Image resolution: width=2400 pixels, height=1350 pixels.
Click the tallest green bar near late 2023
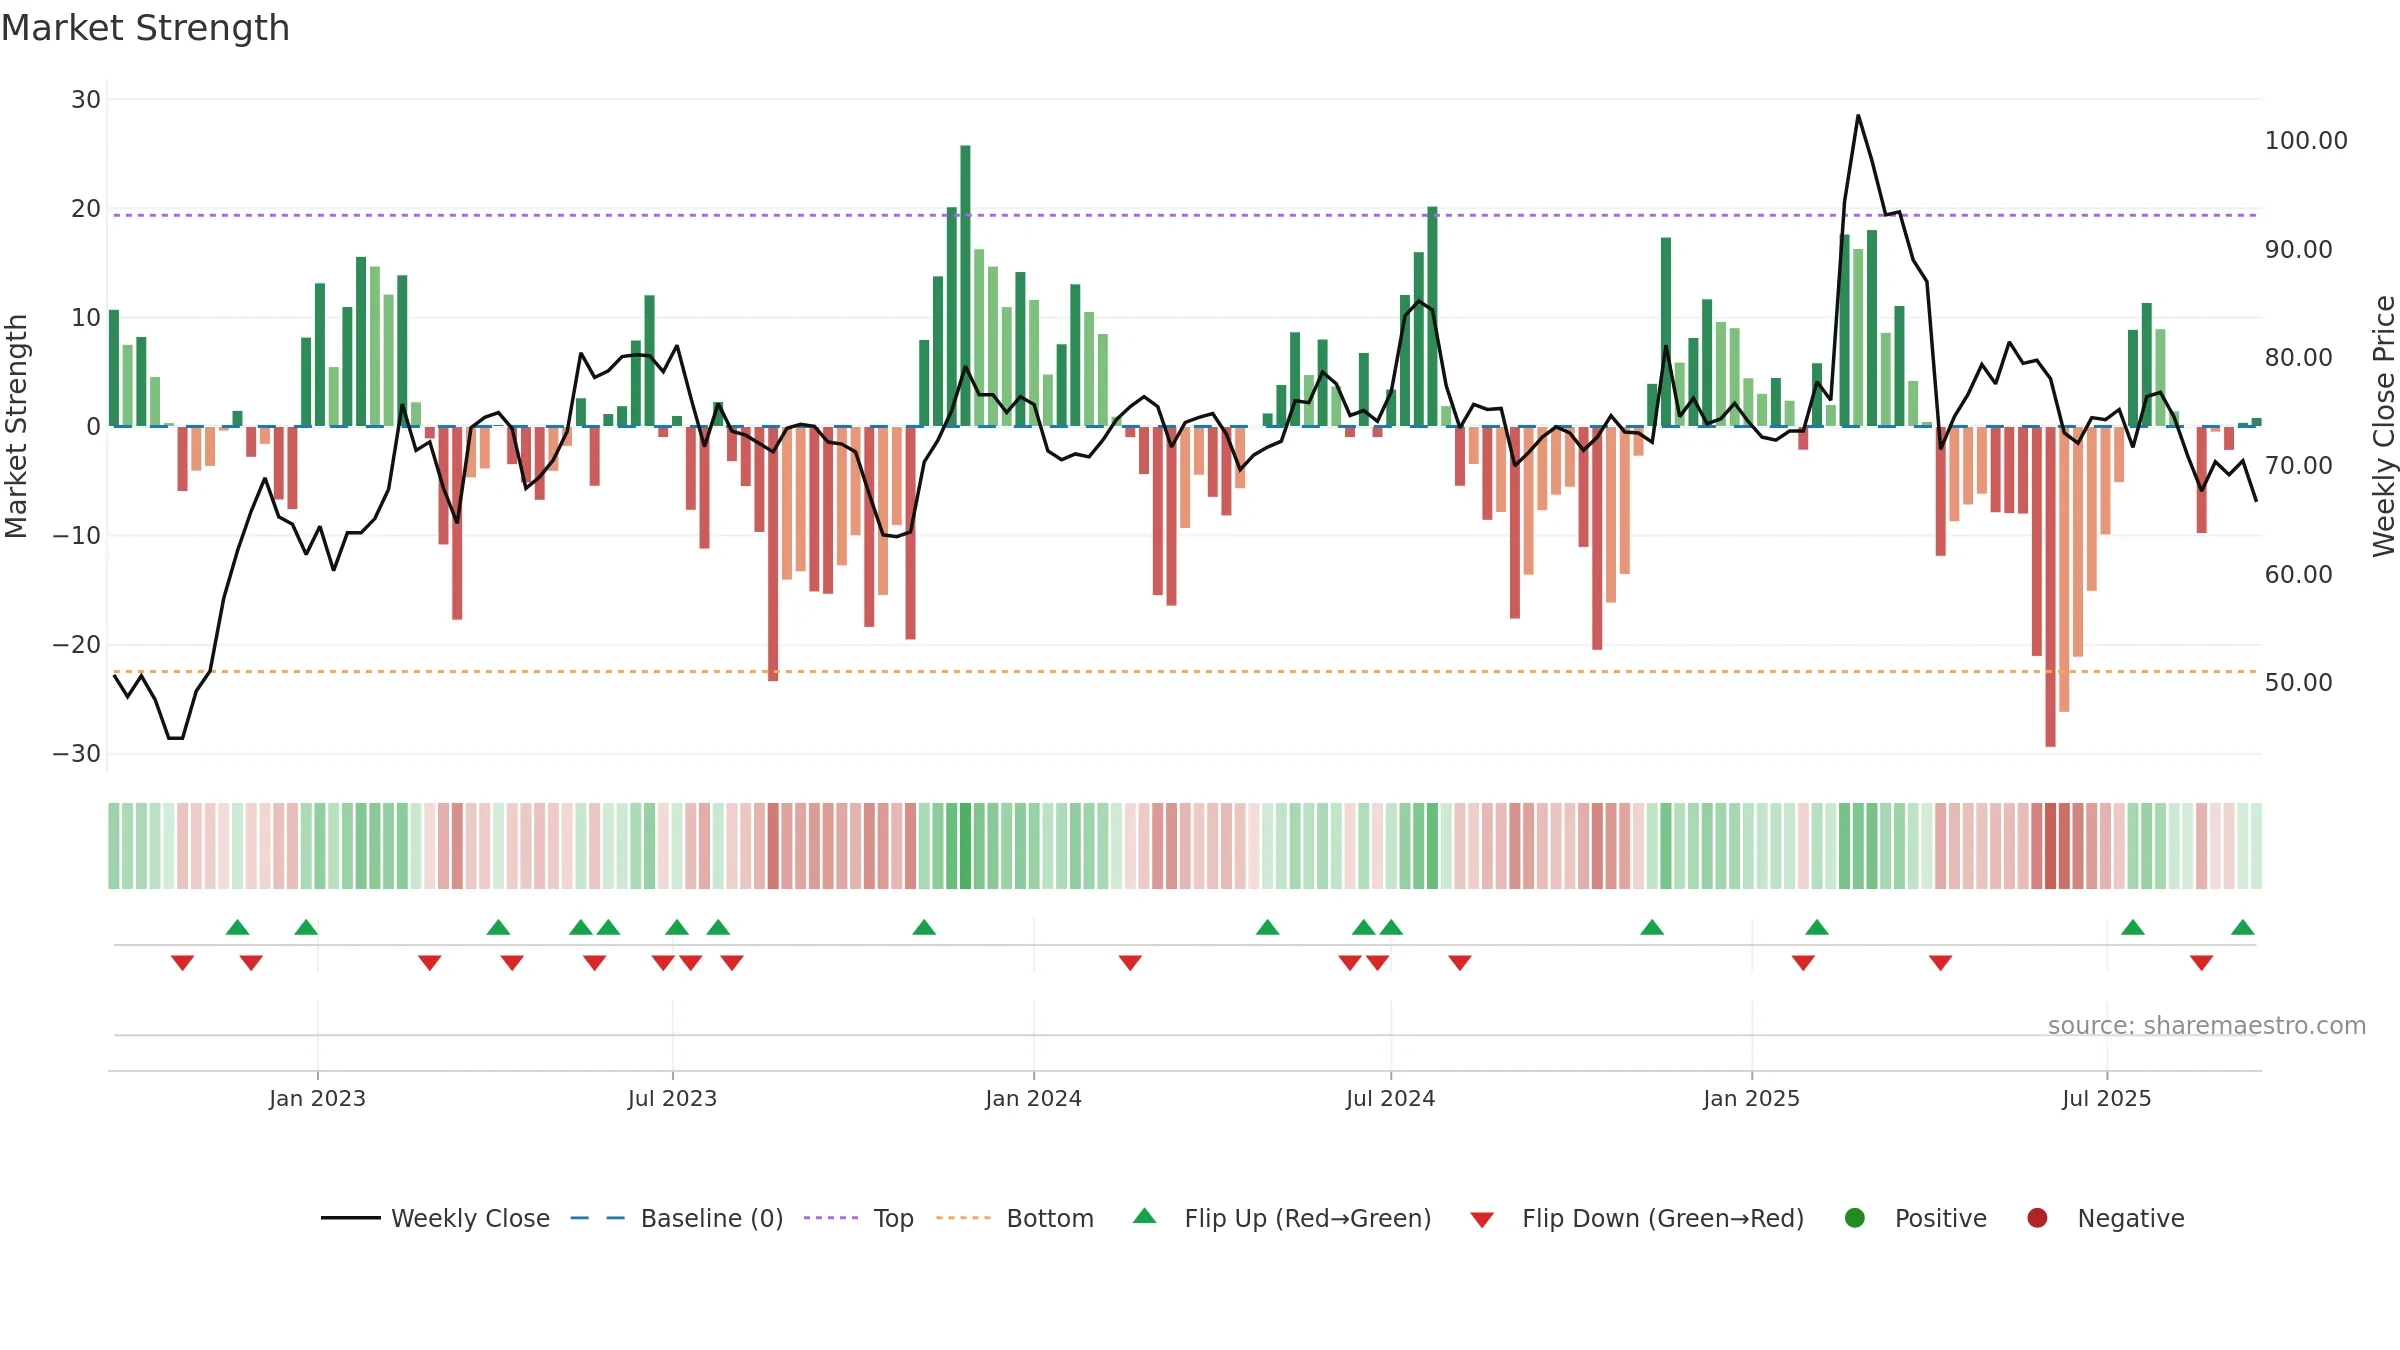coord(965,286)
